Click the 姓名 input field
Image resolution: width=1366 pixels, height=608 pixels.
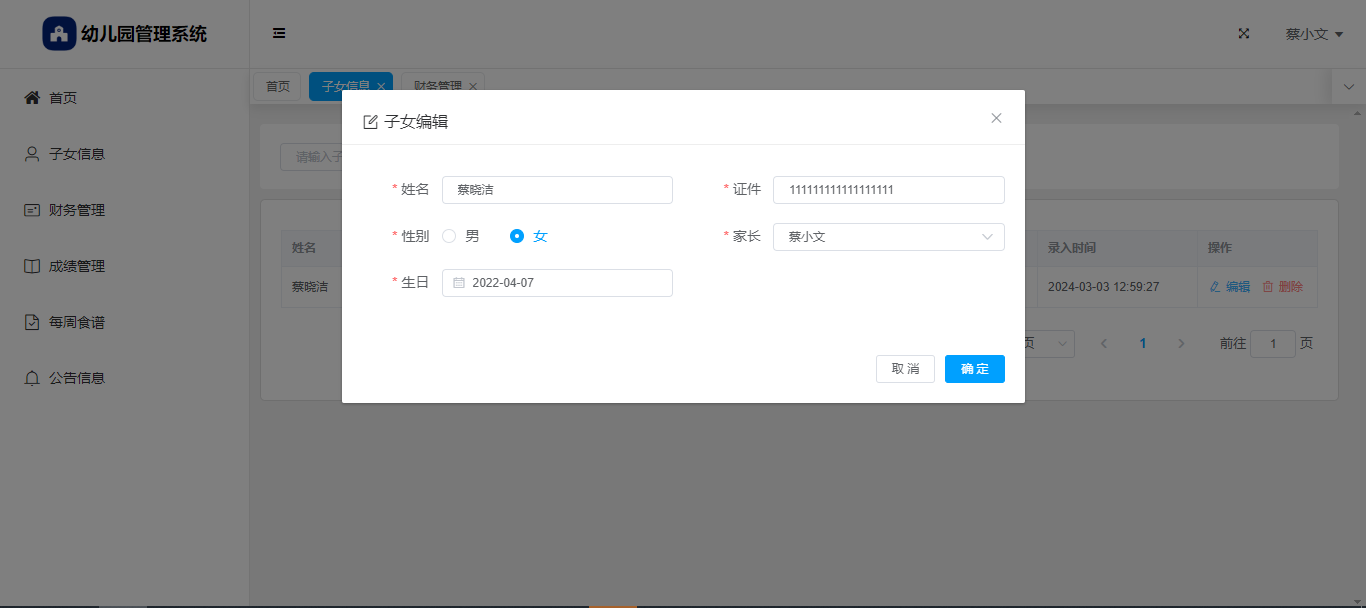[x=557, y=190]
